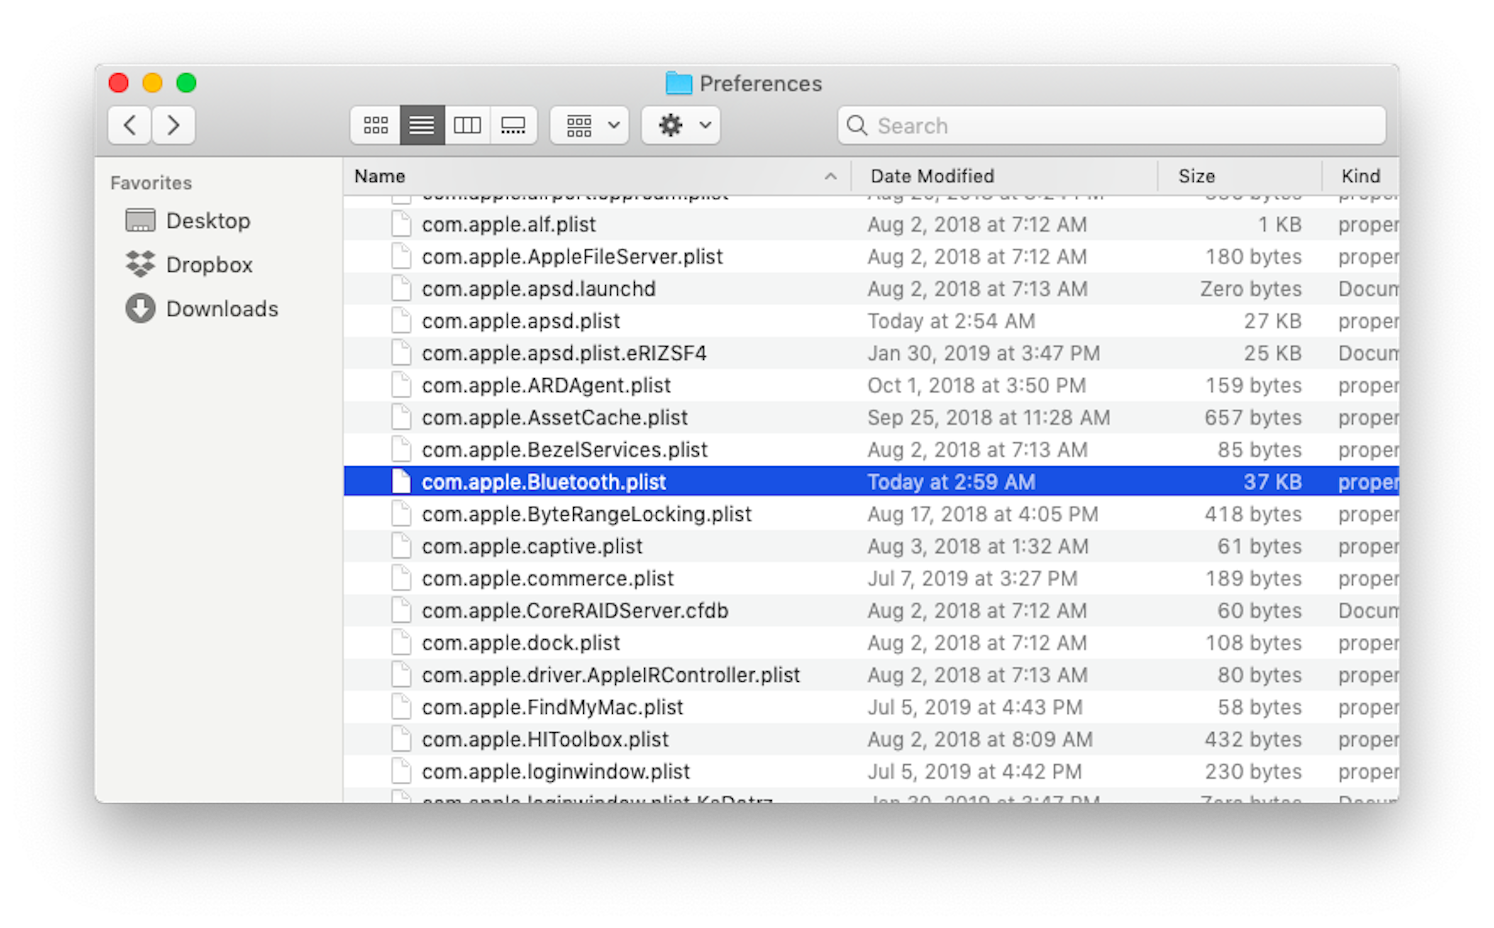Switch to gallery view mode
The width and height of the screenshot is (1494, 928).
click(x=513, y=125)
